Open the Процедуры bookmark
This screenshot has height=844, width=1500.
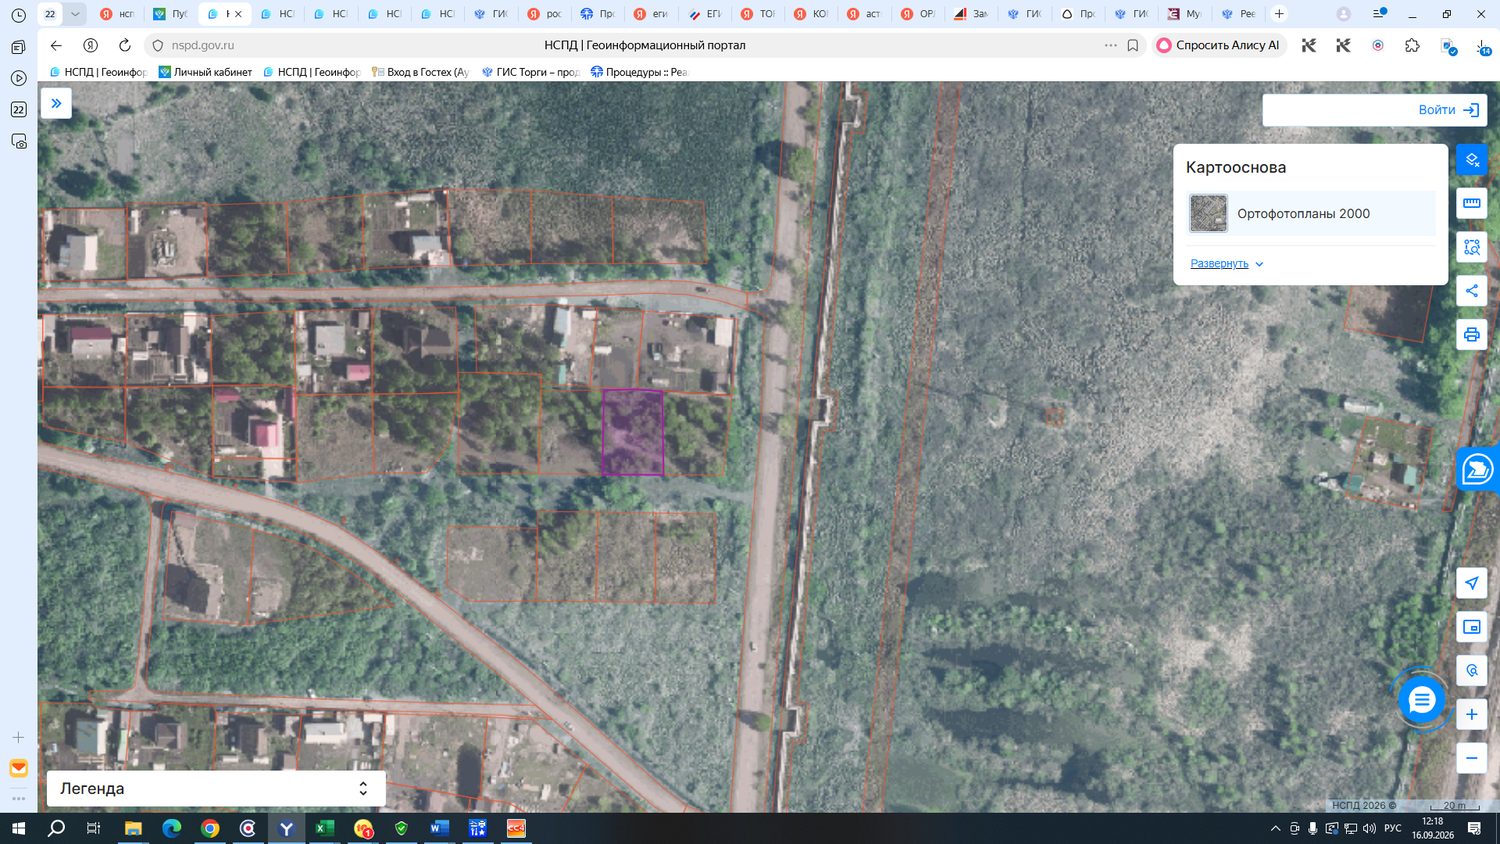coord(639,72)
